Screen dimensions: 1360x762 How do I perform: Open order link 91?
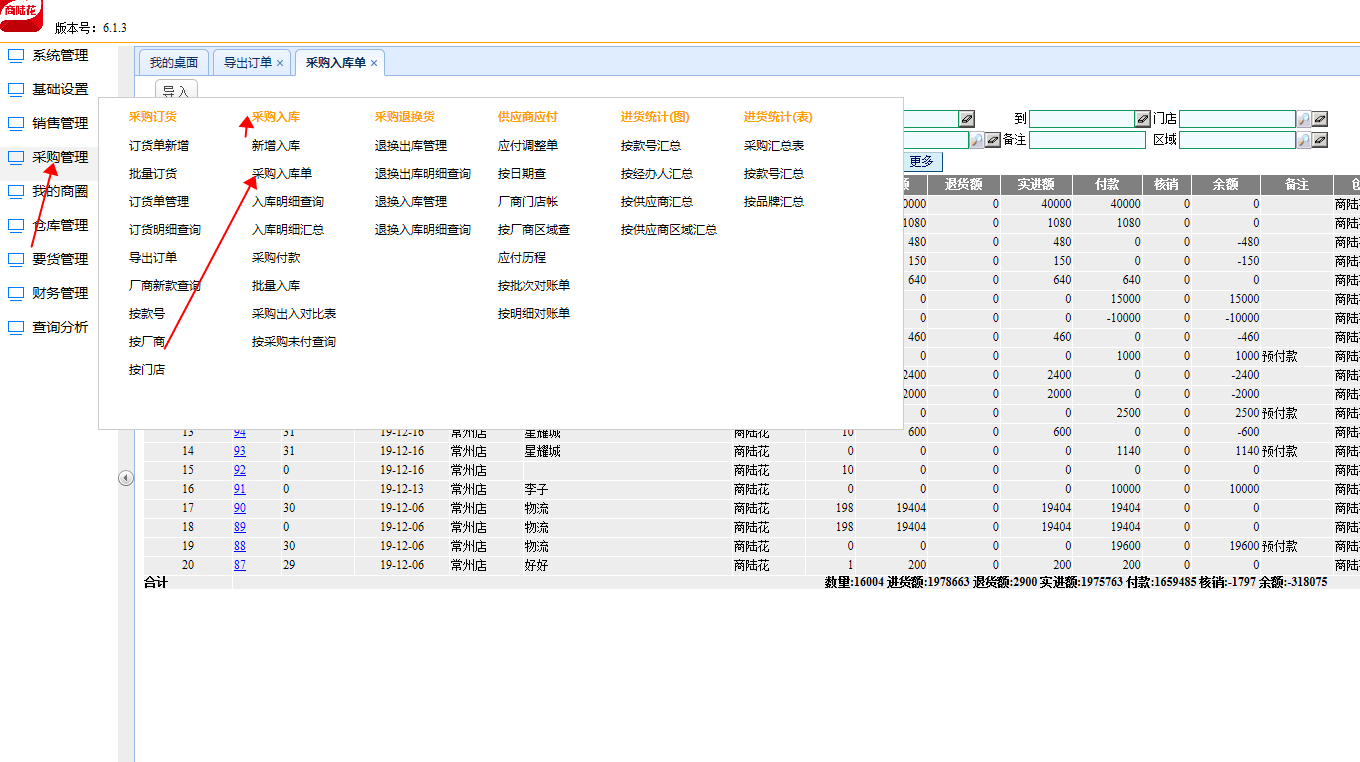click(x=240, y=490)
